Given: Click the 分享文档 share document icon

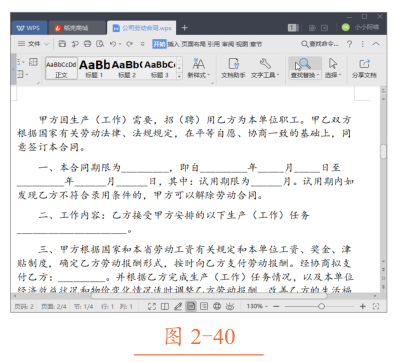Looking at the screenshot, I should tap(364, 68).
